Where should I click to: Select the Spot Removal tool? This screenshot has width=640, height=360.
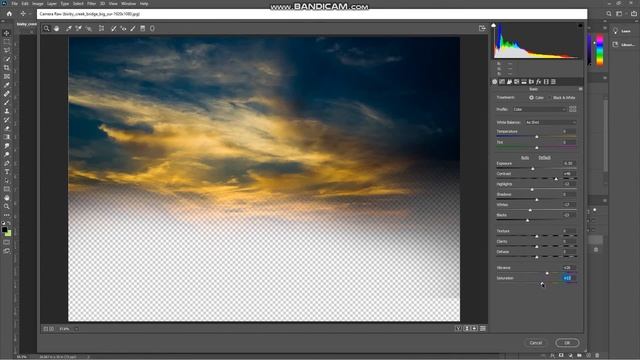pyautogui.click(x=113, y=29)
